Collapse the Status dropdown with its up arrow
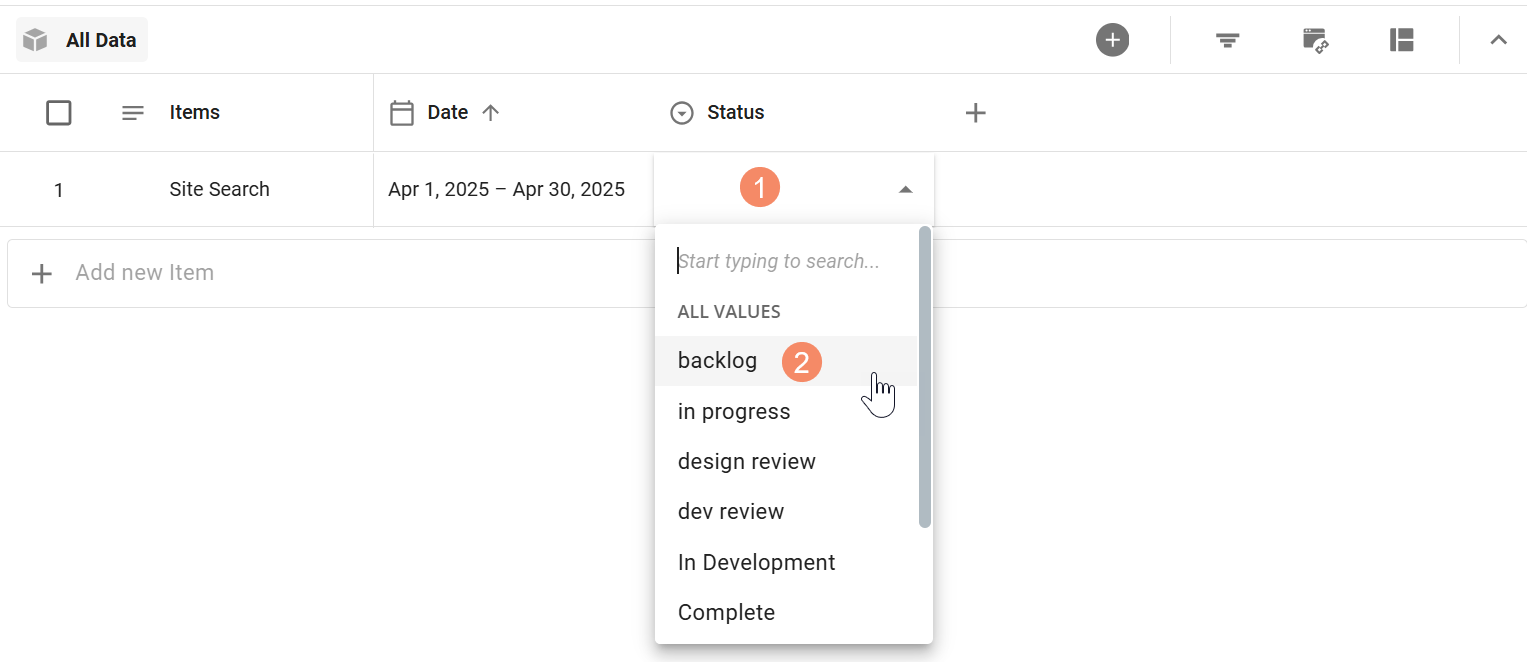Image resolution: width=1527 pixels, height=662 pixels. click(905, 188)
